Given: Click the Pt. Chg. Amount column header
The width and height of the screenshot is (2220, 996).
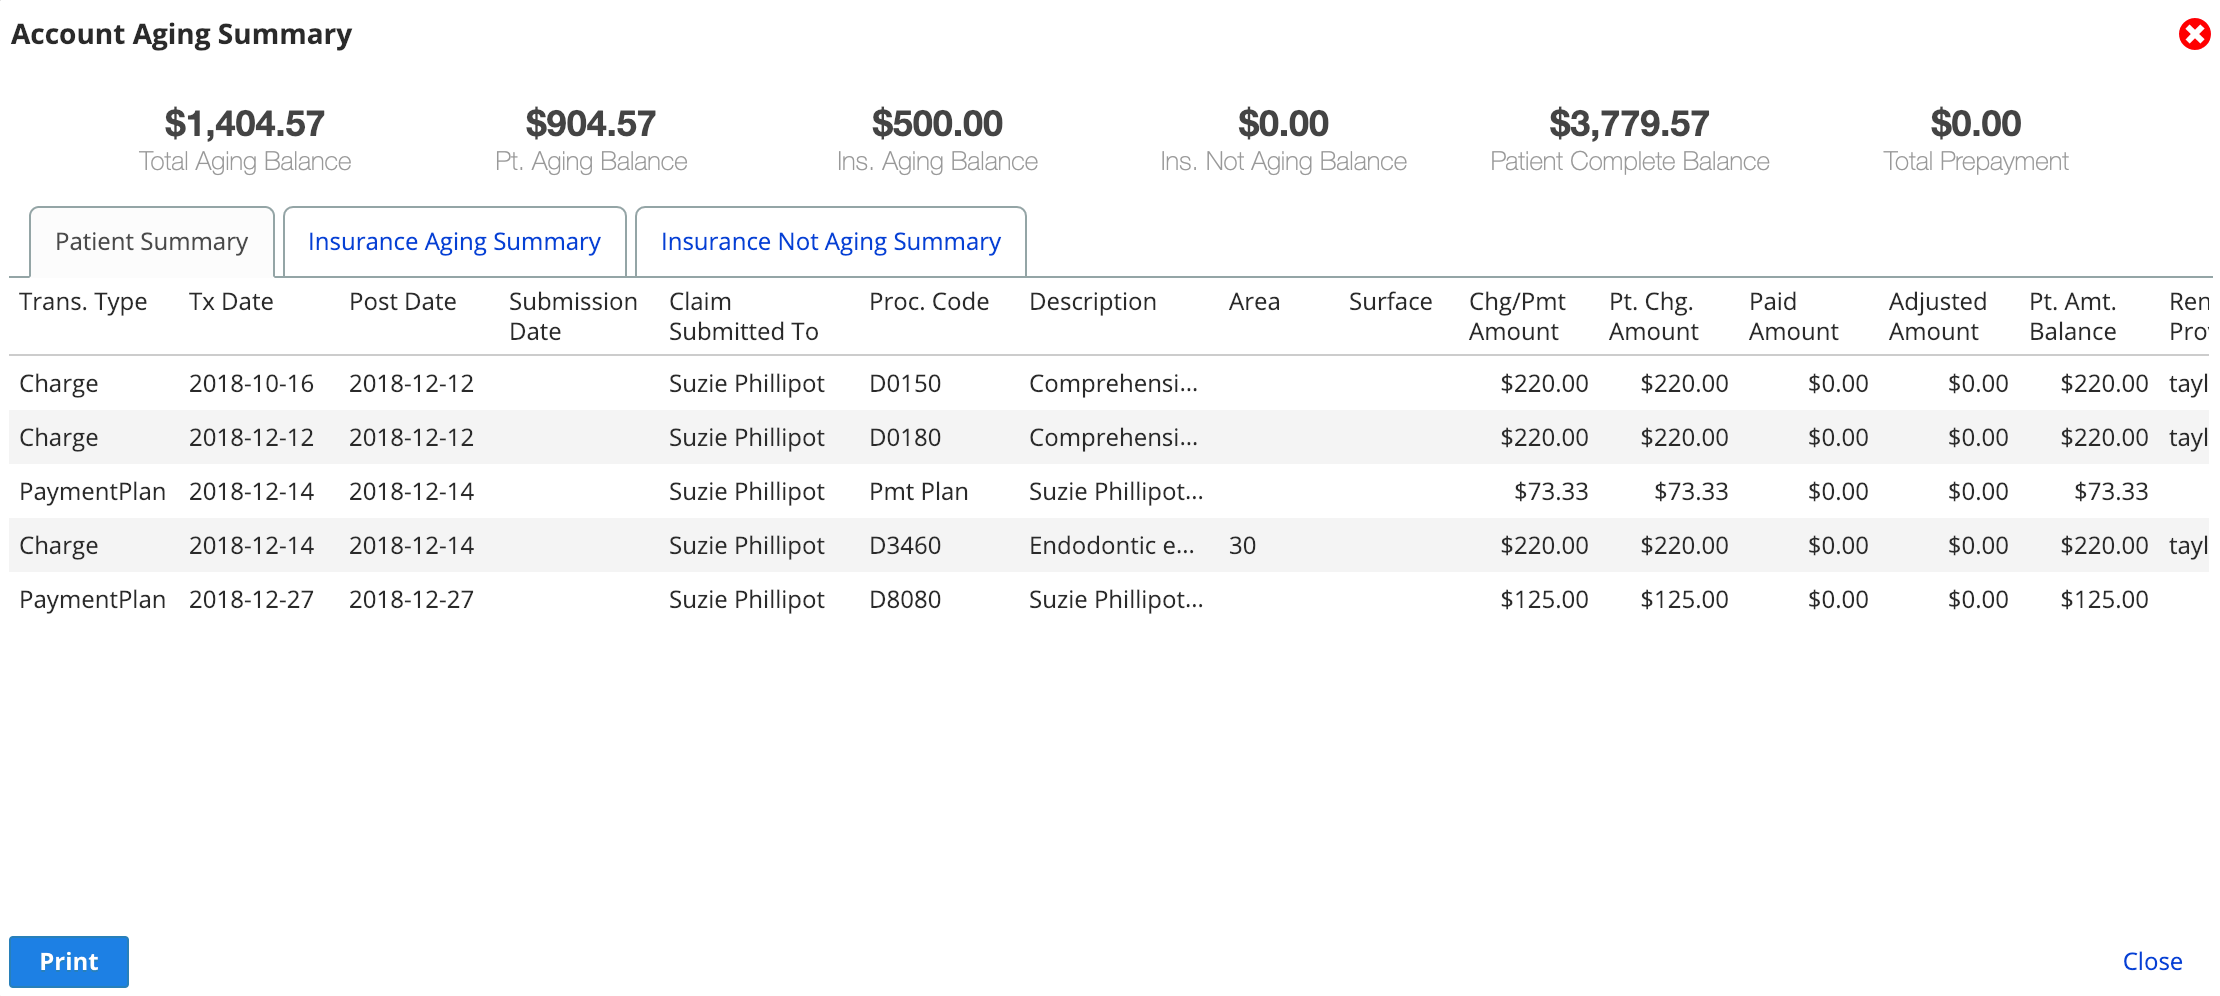Looking at the screenshot, I should pyautogui.click(x=1654, y=316).
